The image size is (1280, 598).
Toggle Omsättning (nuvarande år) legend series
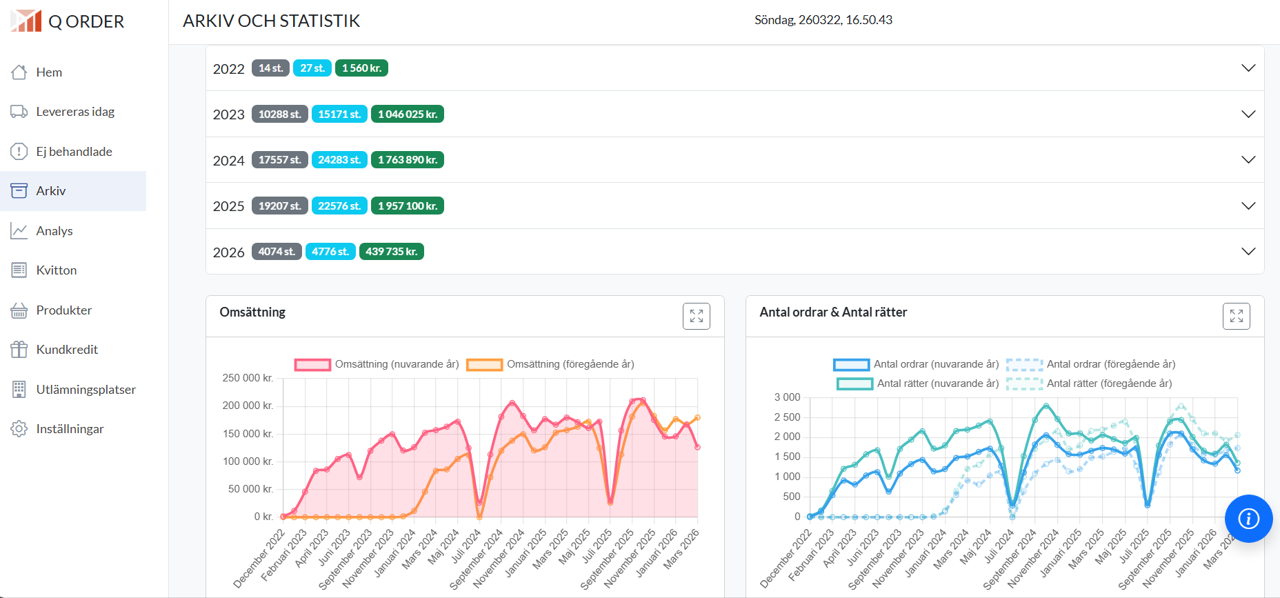pos(377,364)
